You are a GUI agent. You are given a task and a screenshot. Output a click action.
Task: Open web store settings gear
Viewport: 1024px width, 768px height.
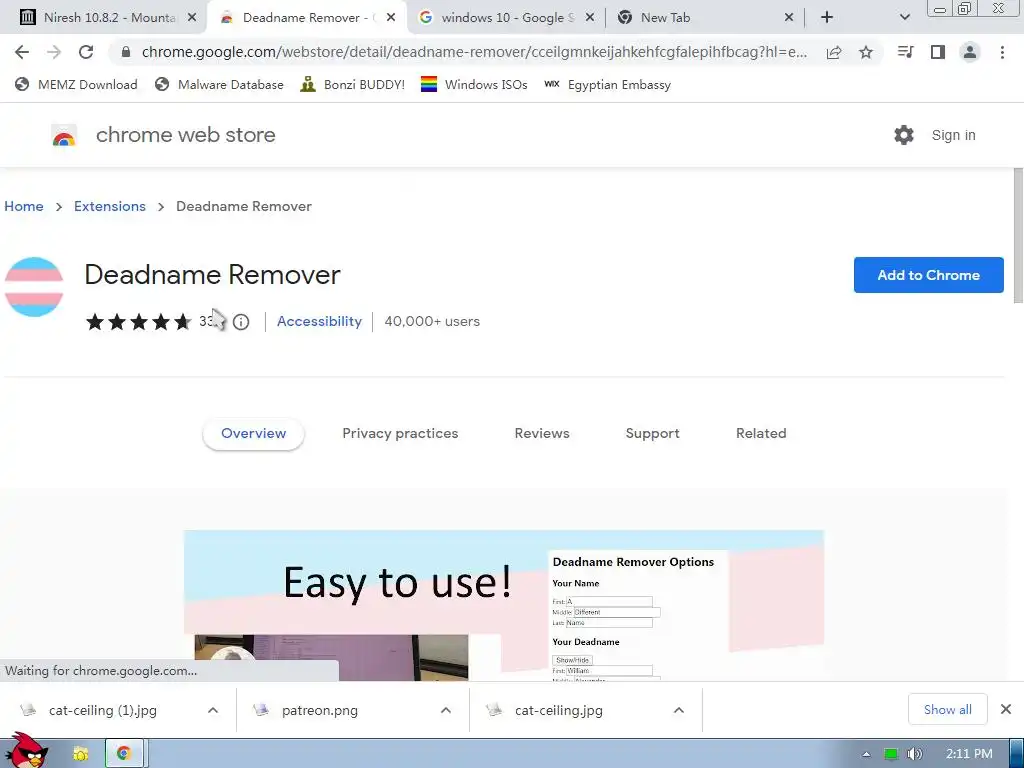[x=904, y=135]
